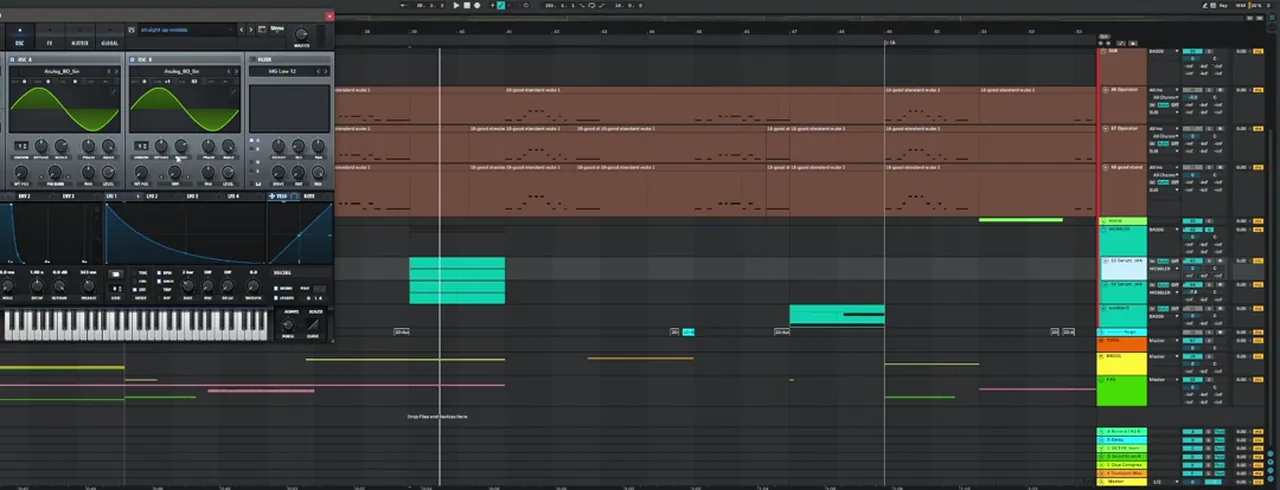1280x490 pixels.
Task: Click the Serum on-screen piano keyboard
Action: [136, 324]
